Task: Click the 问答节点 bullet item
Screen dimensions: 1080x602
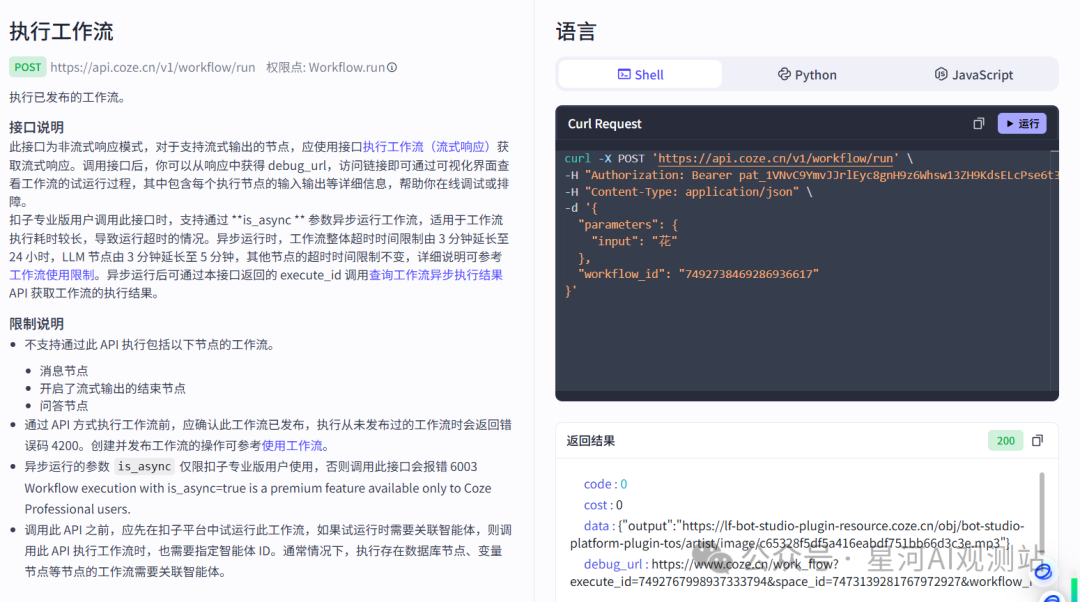Action: point(63,406)
